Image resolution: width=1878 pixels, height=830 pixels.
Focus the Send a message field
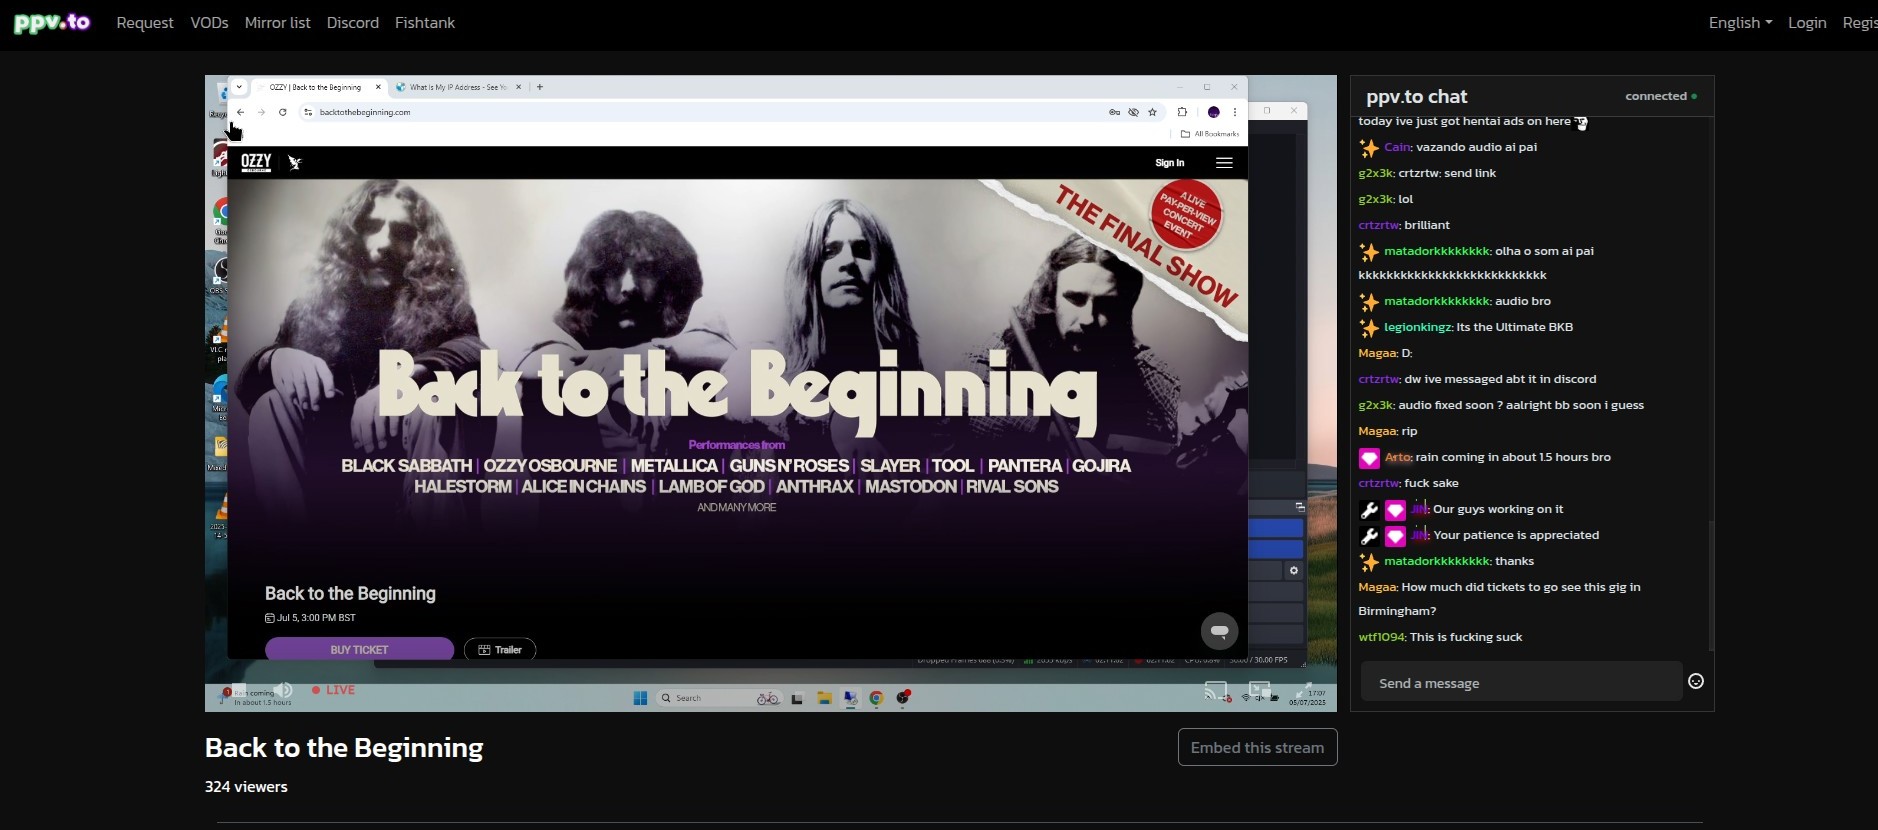coord(1521,683)
